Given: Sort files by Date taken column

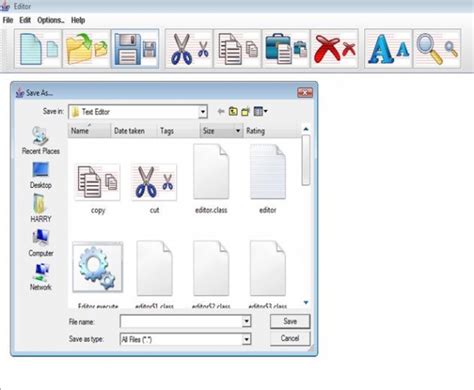Looking at the screenshot, I should 133,131.
